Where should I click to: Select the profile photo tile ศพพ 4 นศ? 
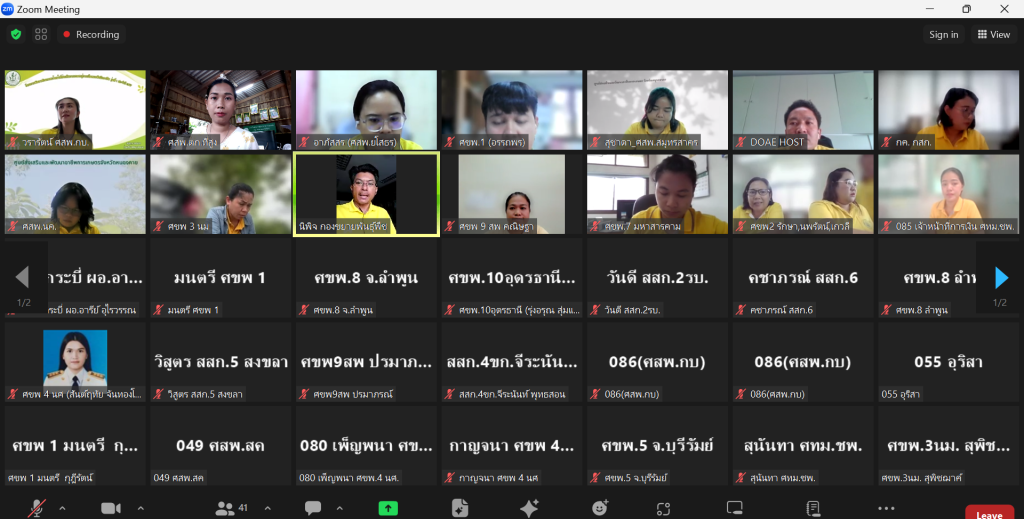tap(75, 362)
